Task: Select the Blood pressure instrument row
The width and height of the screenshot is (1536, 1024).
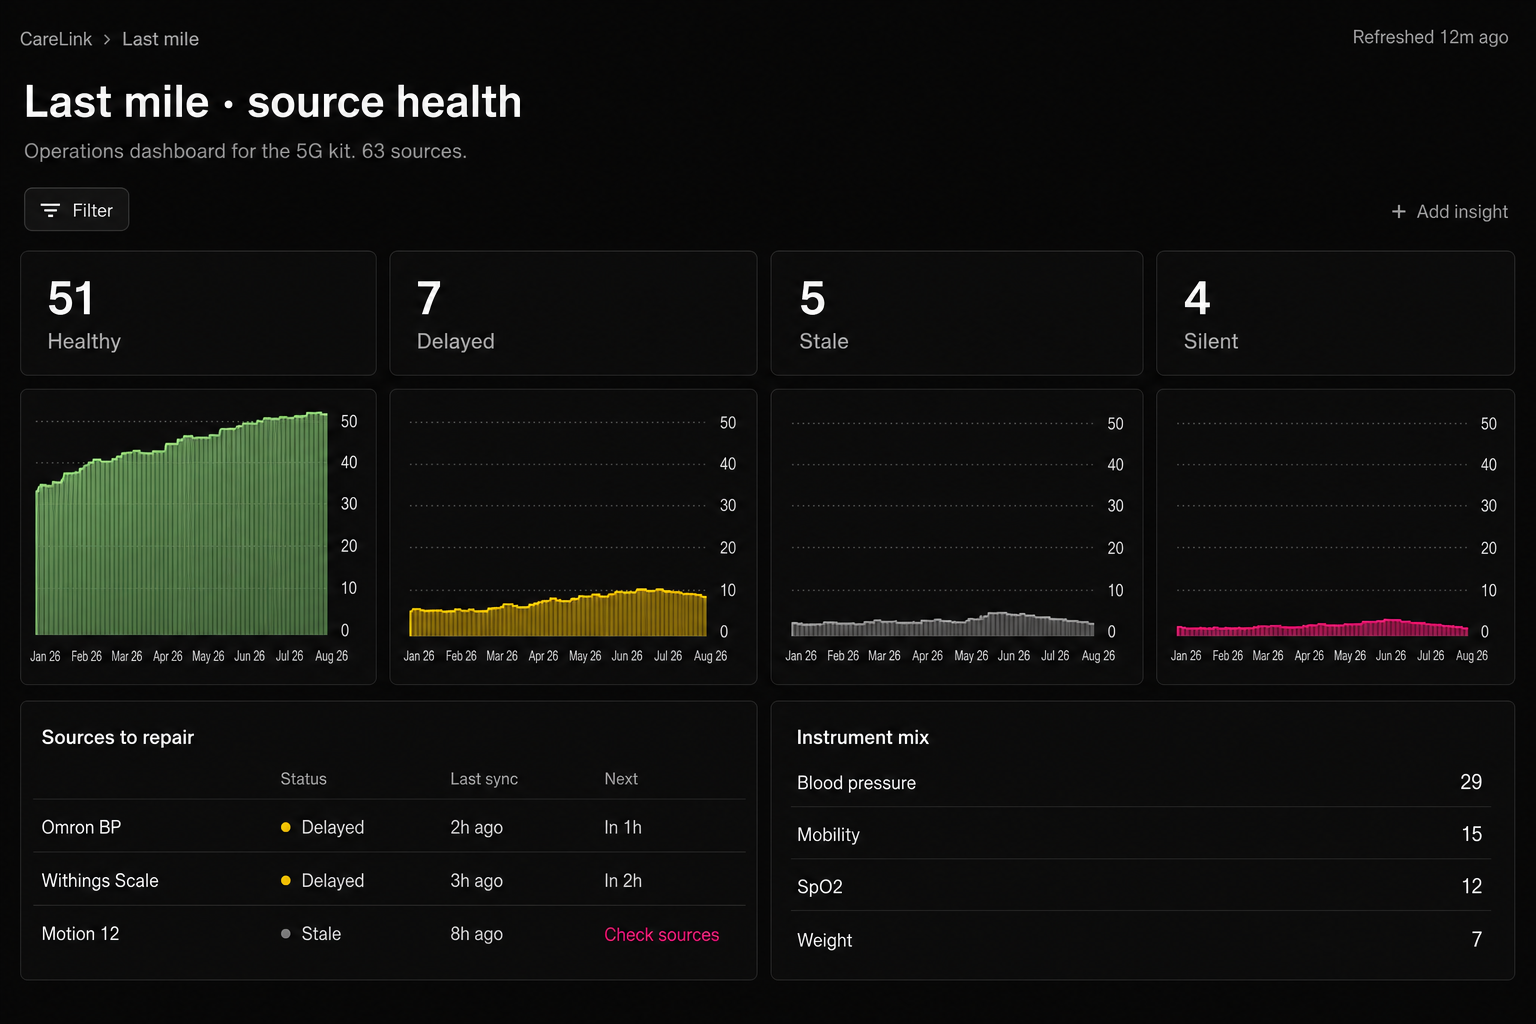Action: pos(1140,782)
